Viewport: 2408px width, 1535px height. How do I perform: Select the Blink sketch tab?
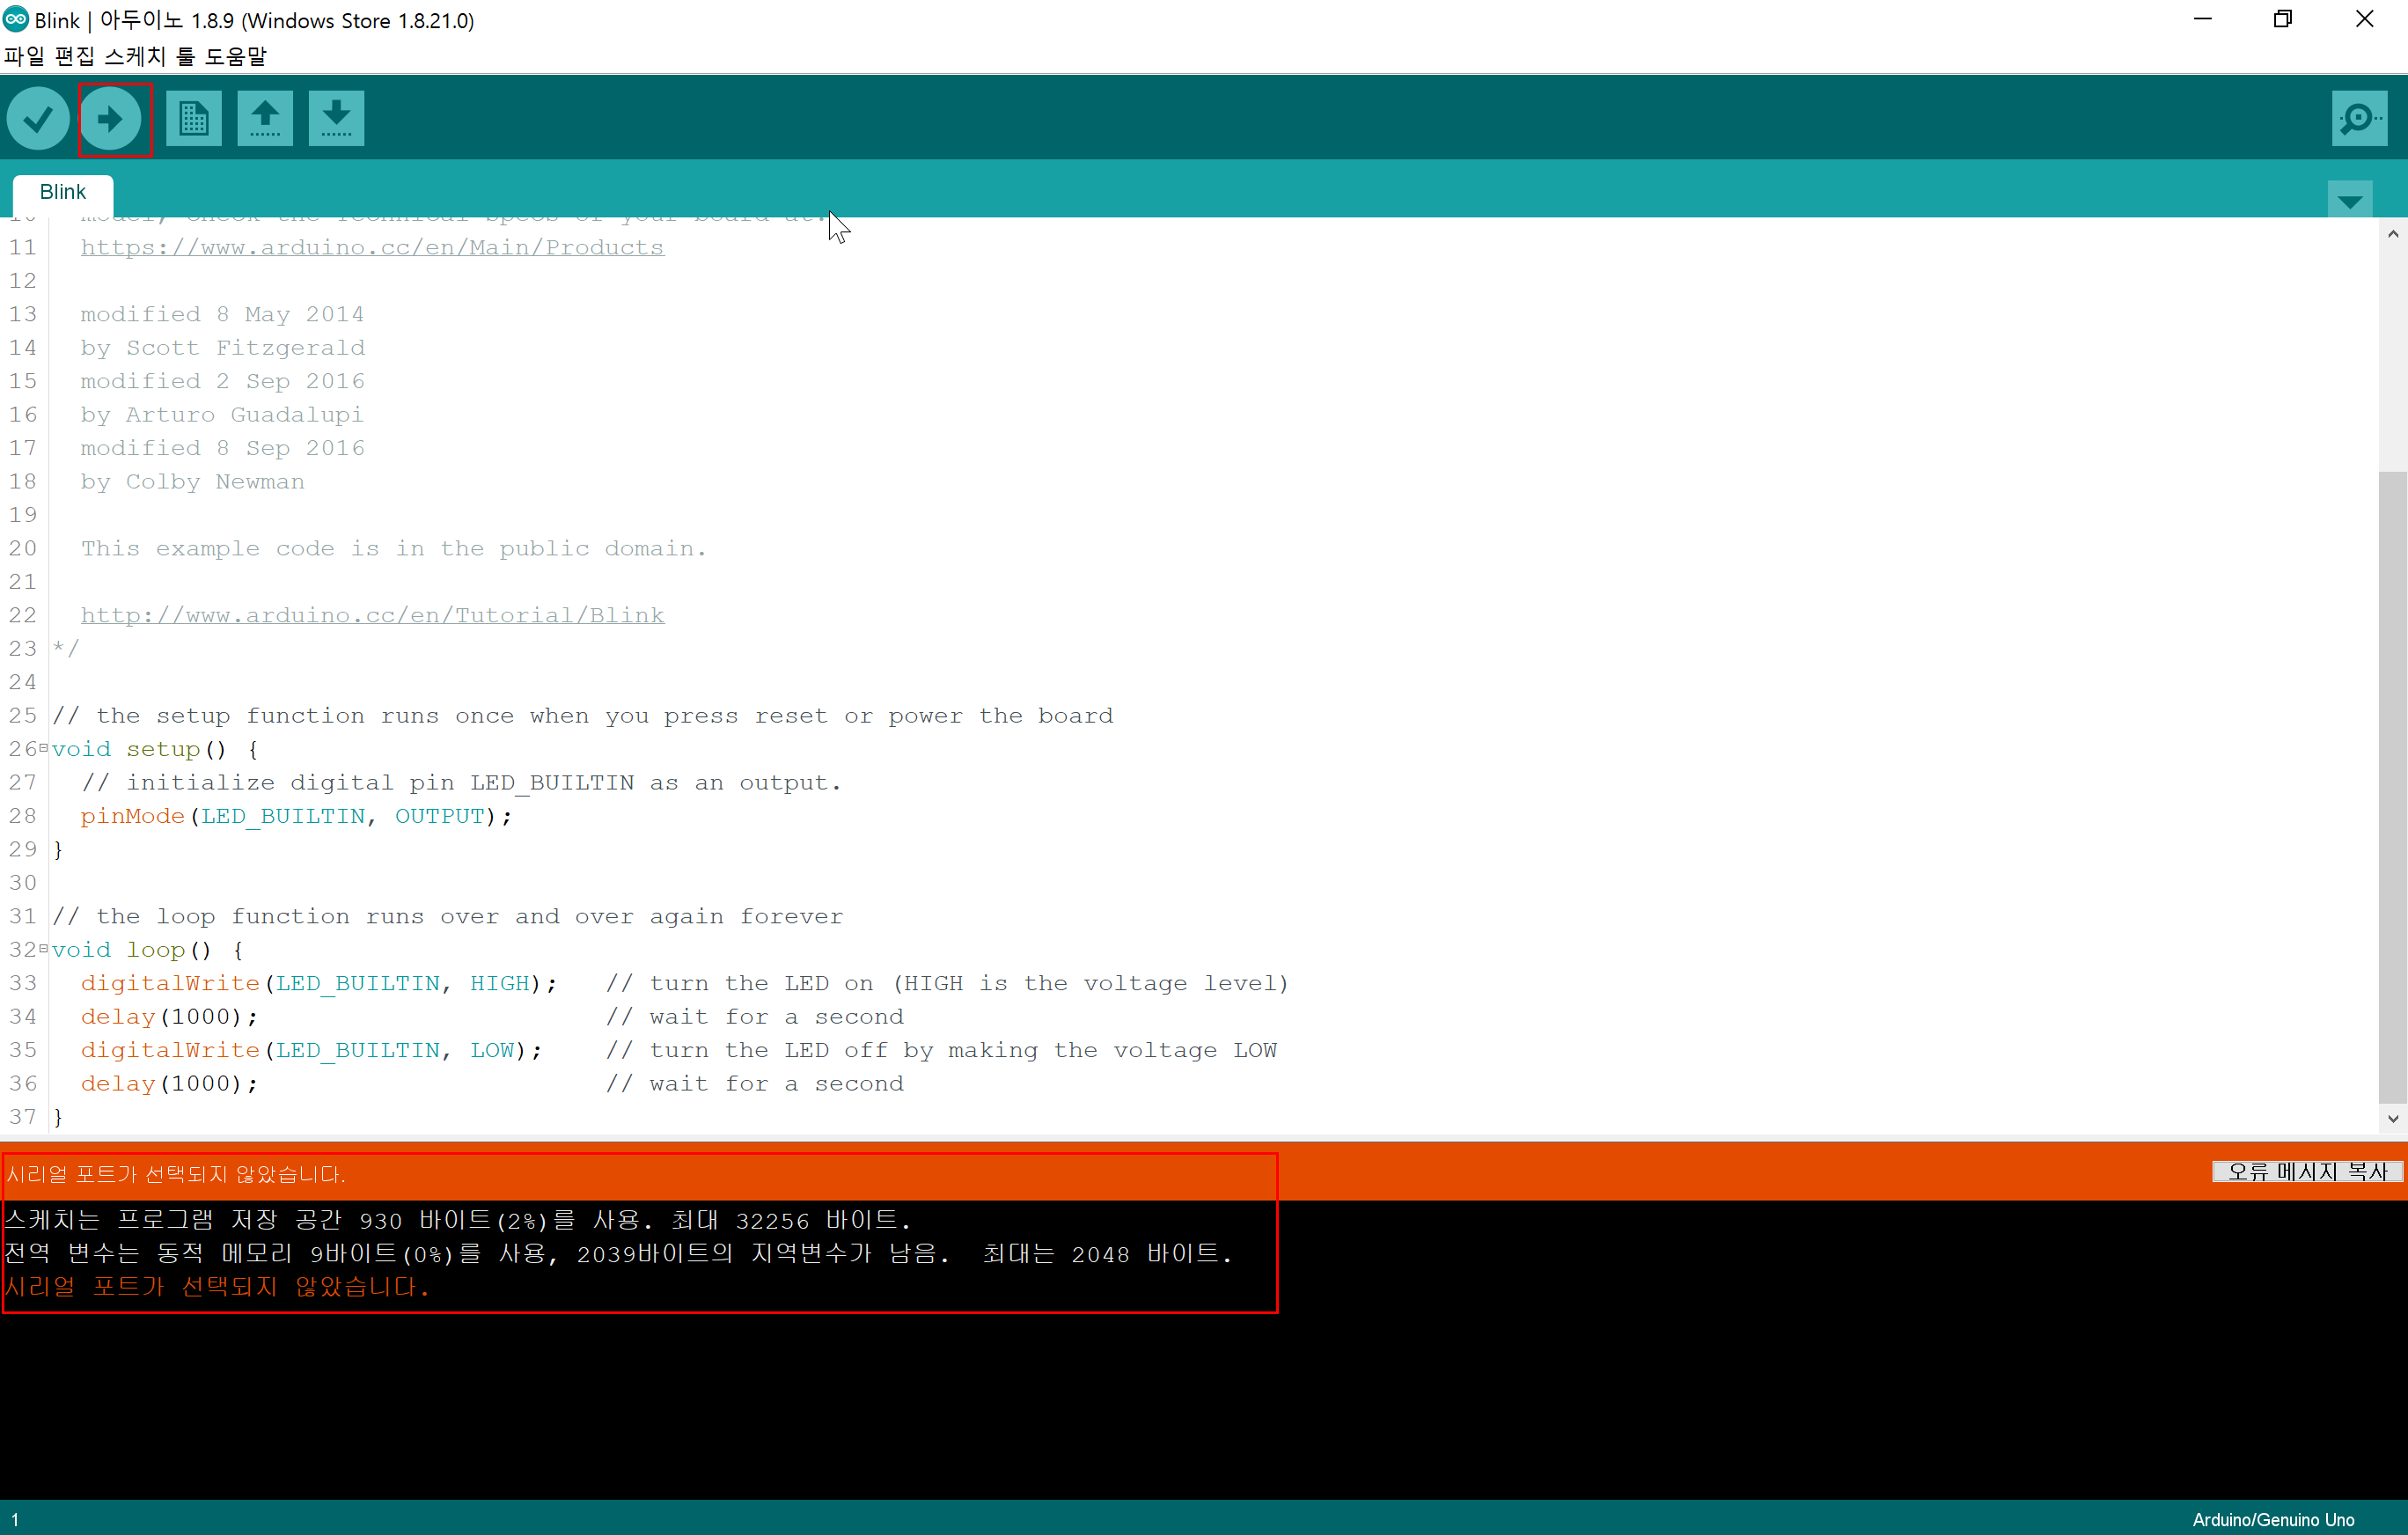pos(62,192)
